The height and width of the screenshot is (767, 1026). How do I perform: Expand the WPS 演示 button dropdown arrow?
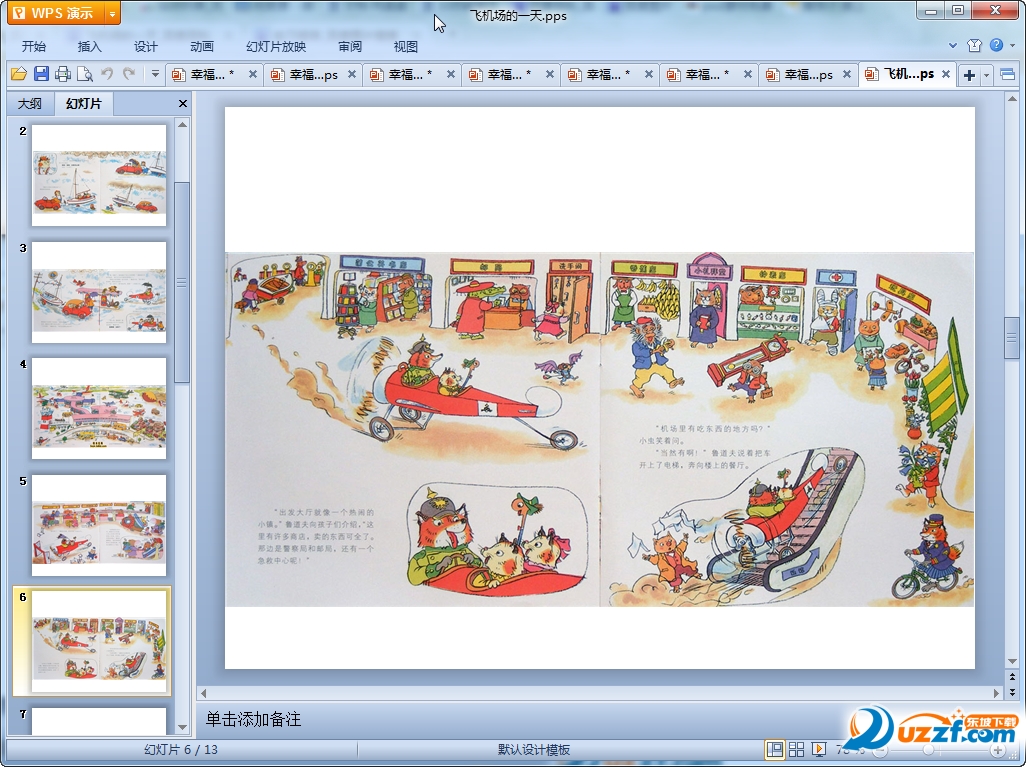click(x=113, y=12)
